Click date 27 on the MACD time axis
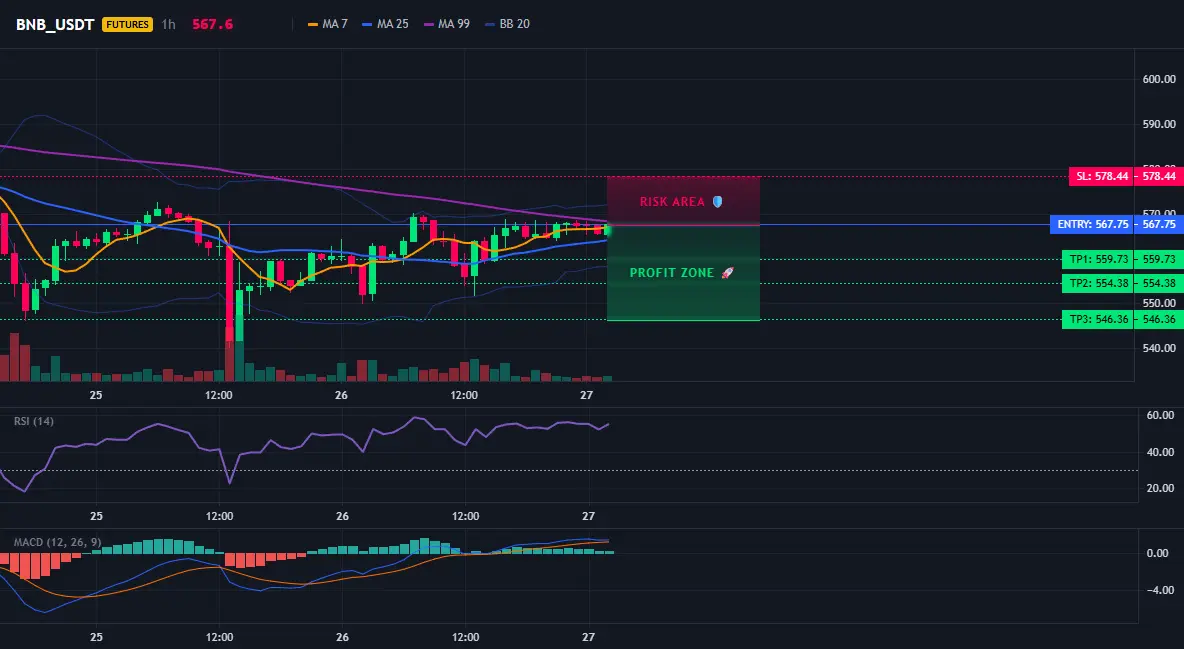This screenshot has height=649, width=1184. 588,637
